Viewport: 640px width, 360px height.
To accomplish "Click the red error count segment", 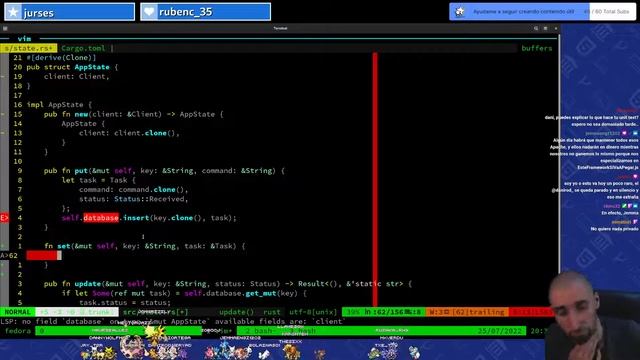I will pos(530,312).
